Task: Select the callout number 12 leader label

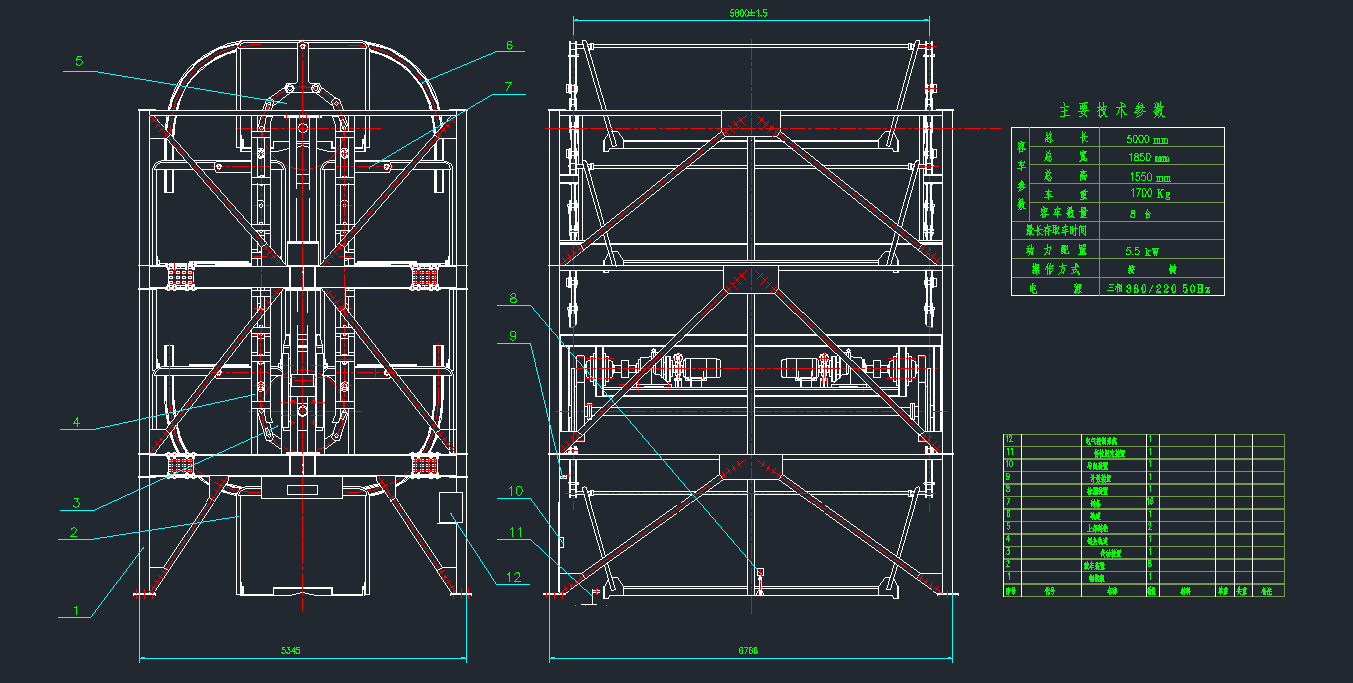Action: point(514,576)
